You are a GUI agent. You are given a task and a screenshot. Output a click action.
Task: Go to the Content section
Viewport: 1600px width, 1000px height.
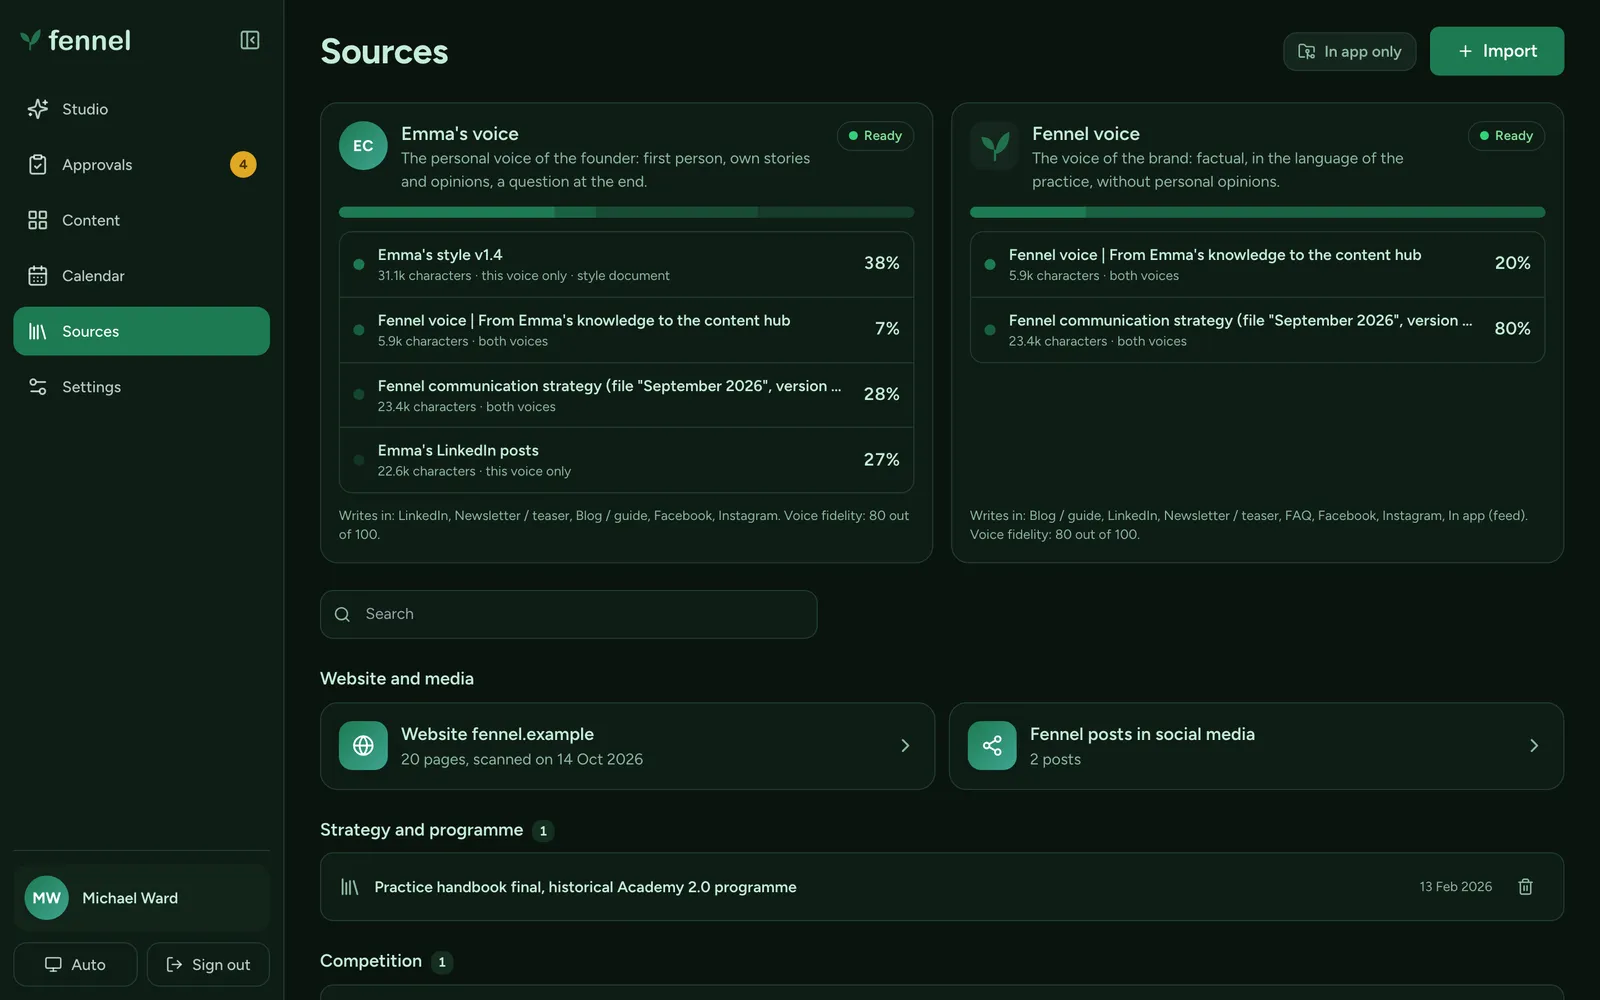(x=141, y=220)
